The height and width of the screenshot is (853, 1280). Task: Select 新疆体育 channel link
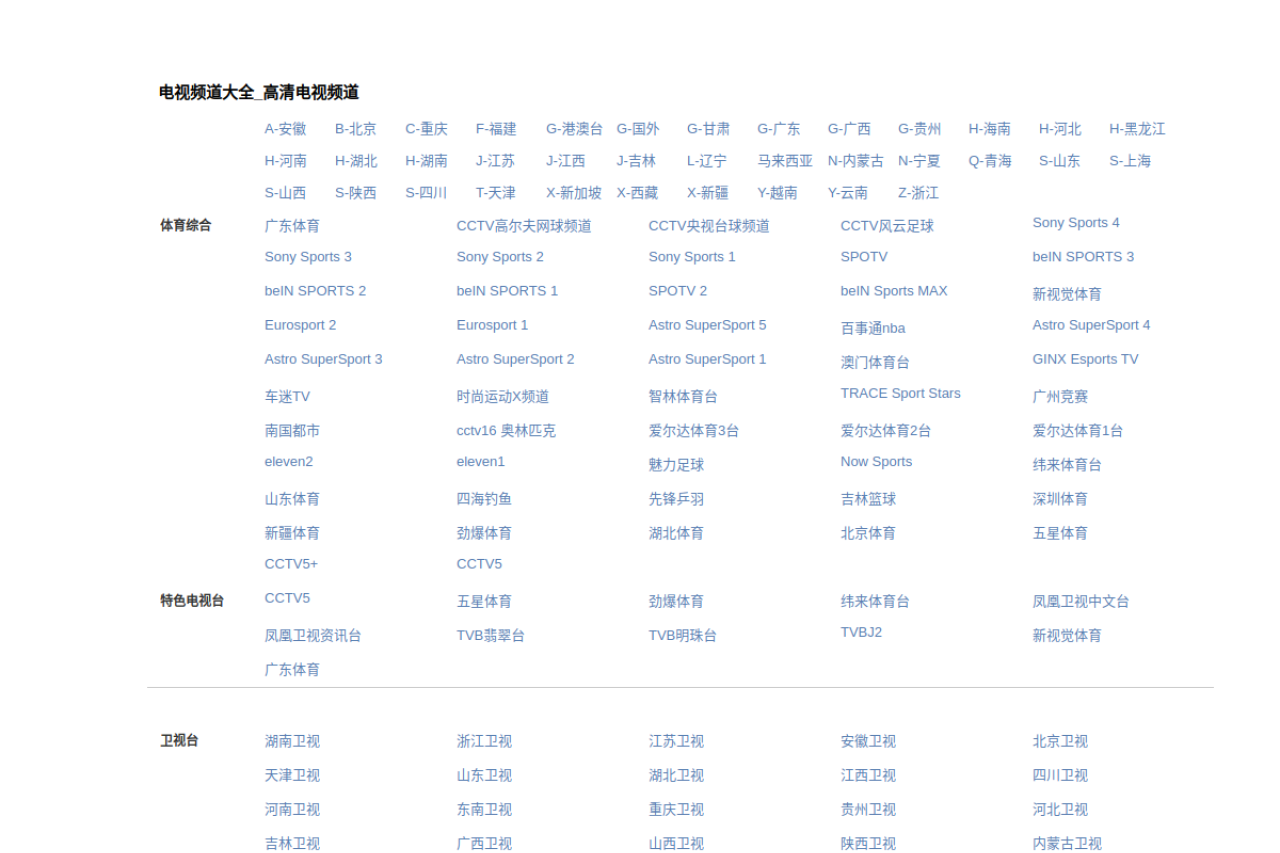click(292, 533)
